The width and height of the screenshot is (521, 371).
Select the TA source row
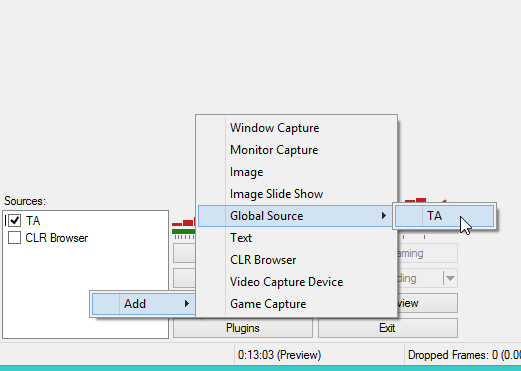[85, 221]
